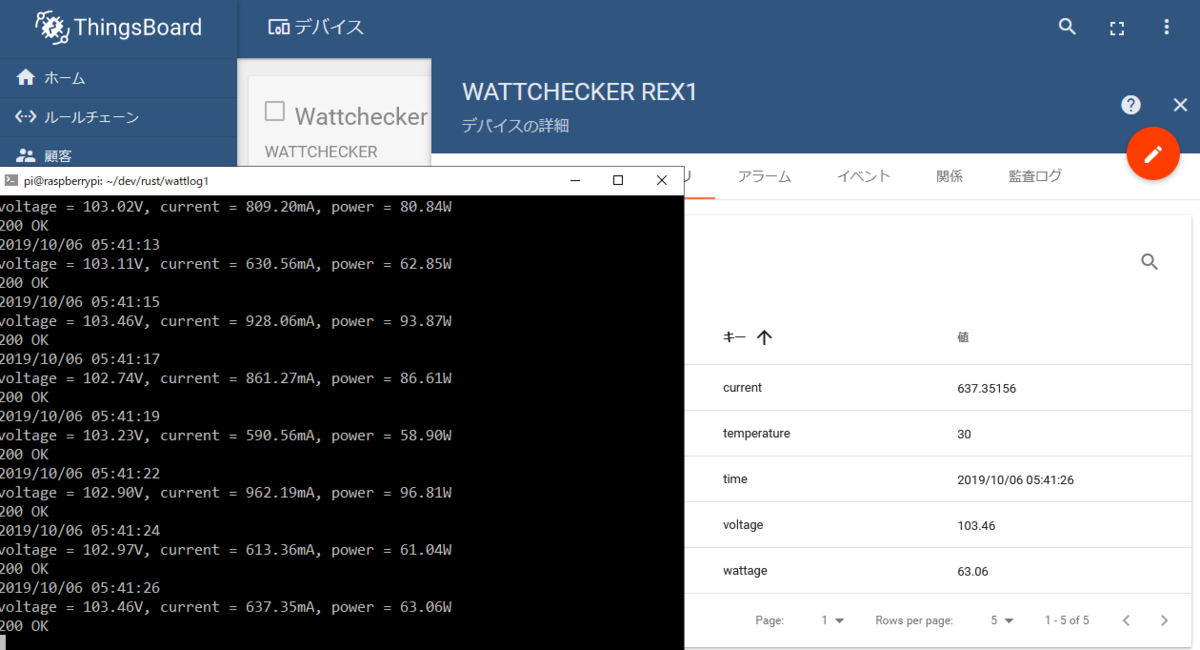1200x650 pixels.
Task: Switch to the イベント tab
Action: [864, 176]
